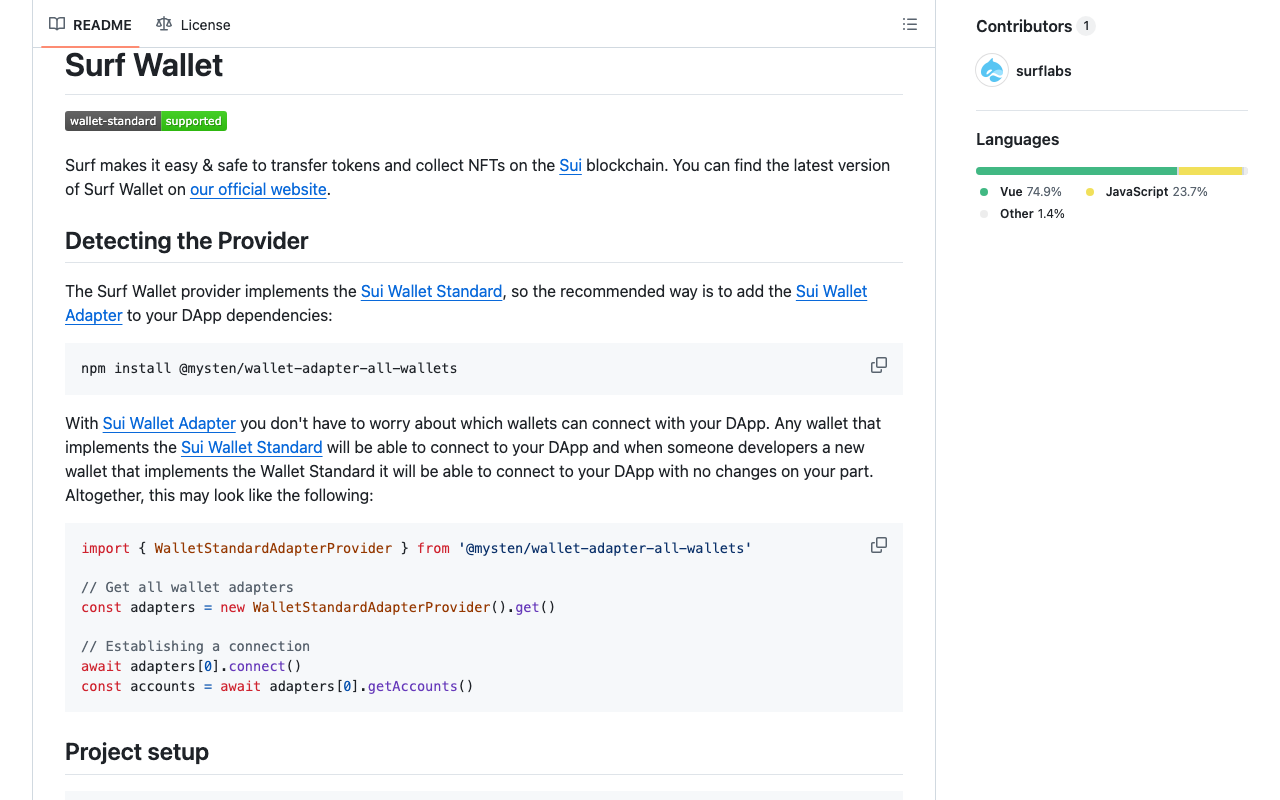
Task: Click the green Vue segment of language bar
Action: click(x=1076, y=171)
